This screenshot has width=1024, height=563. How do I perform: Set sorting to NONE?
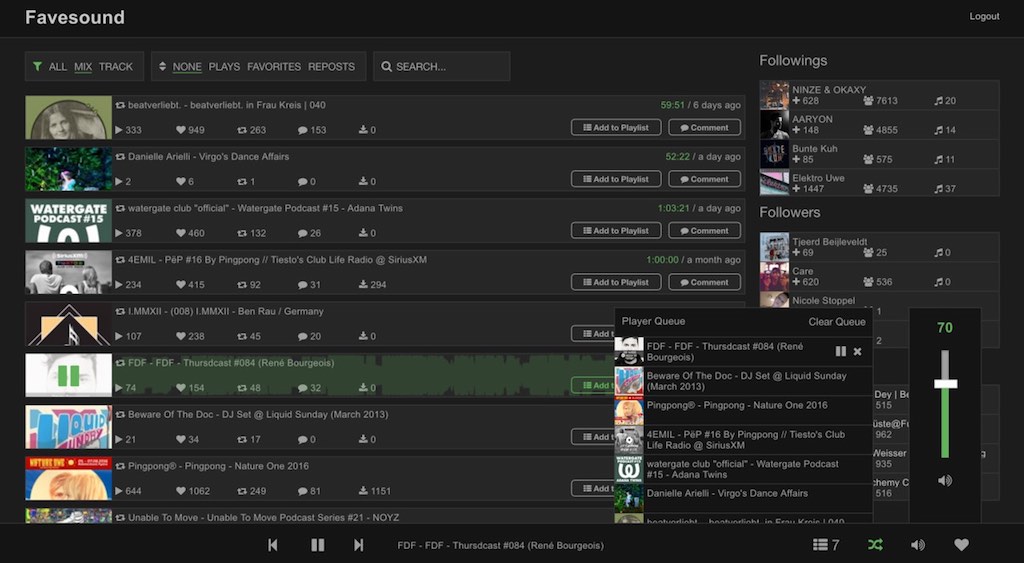(x=187, y=67)
